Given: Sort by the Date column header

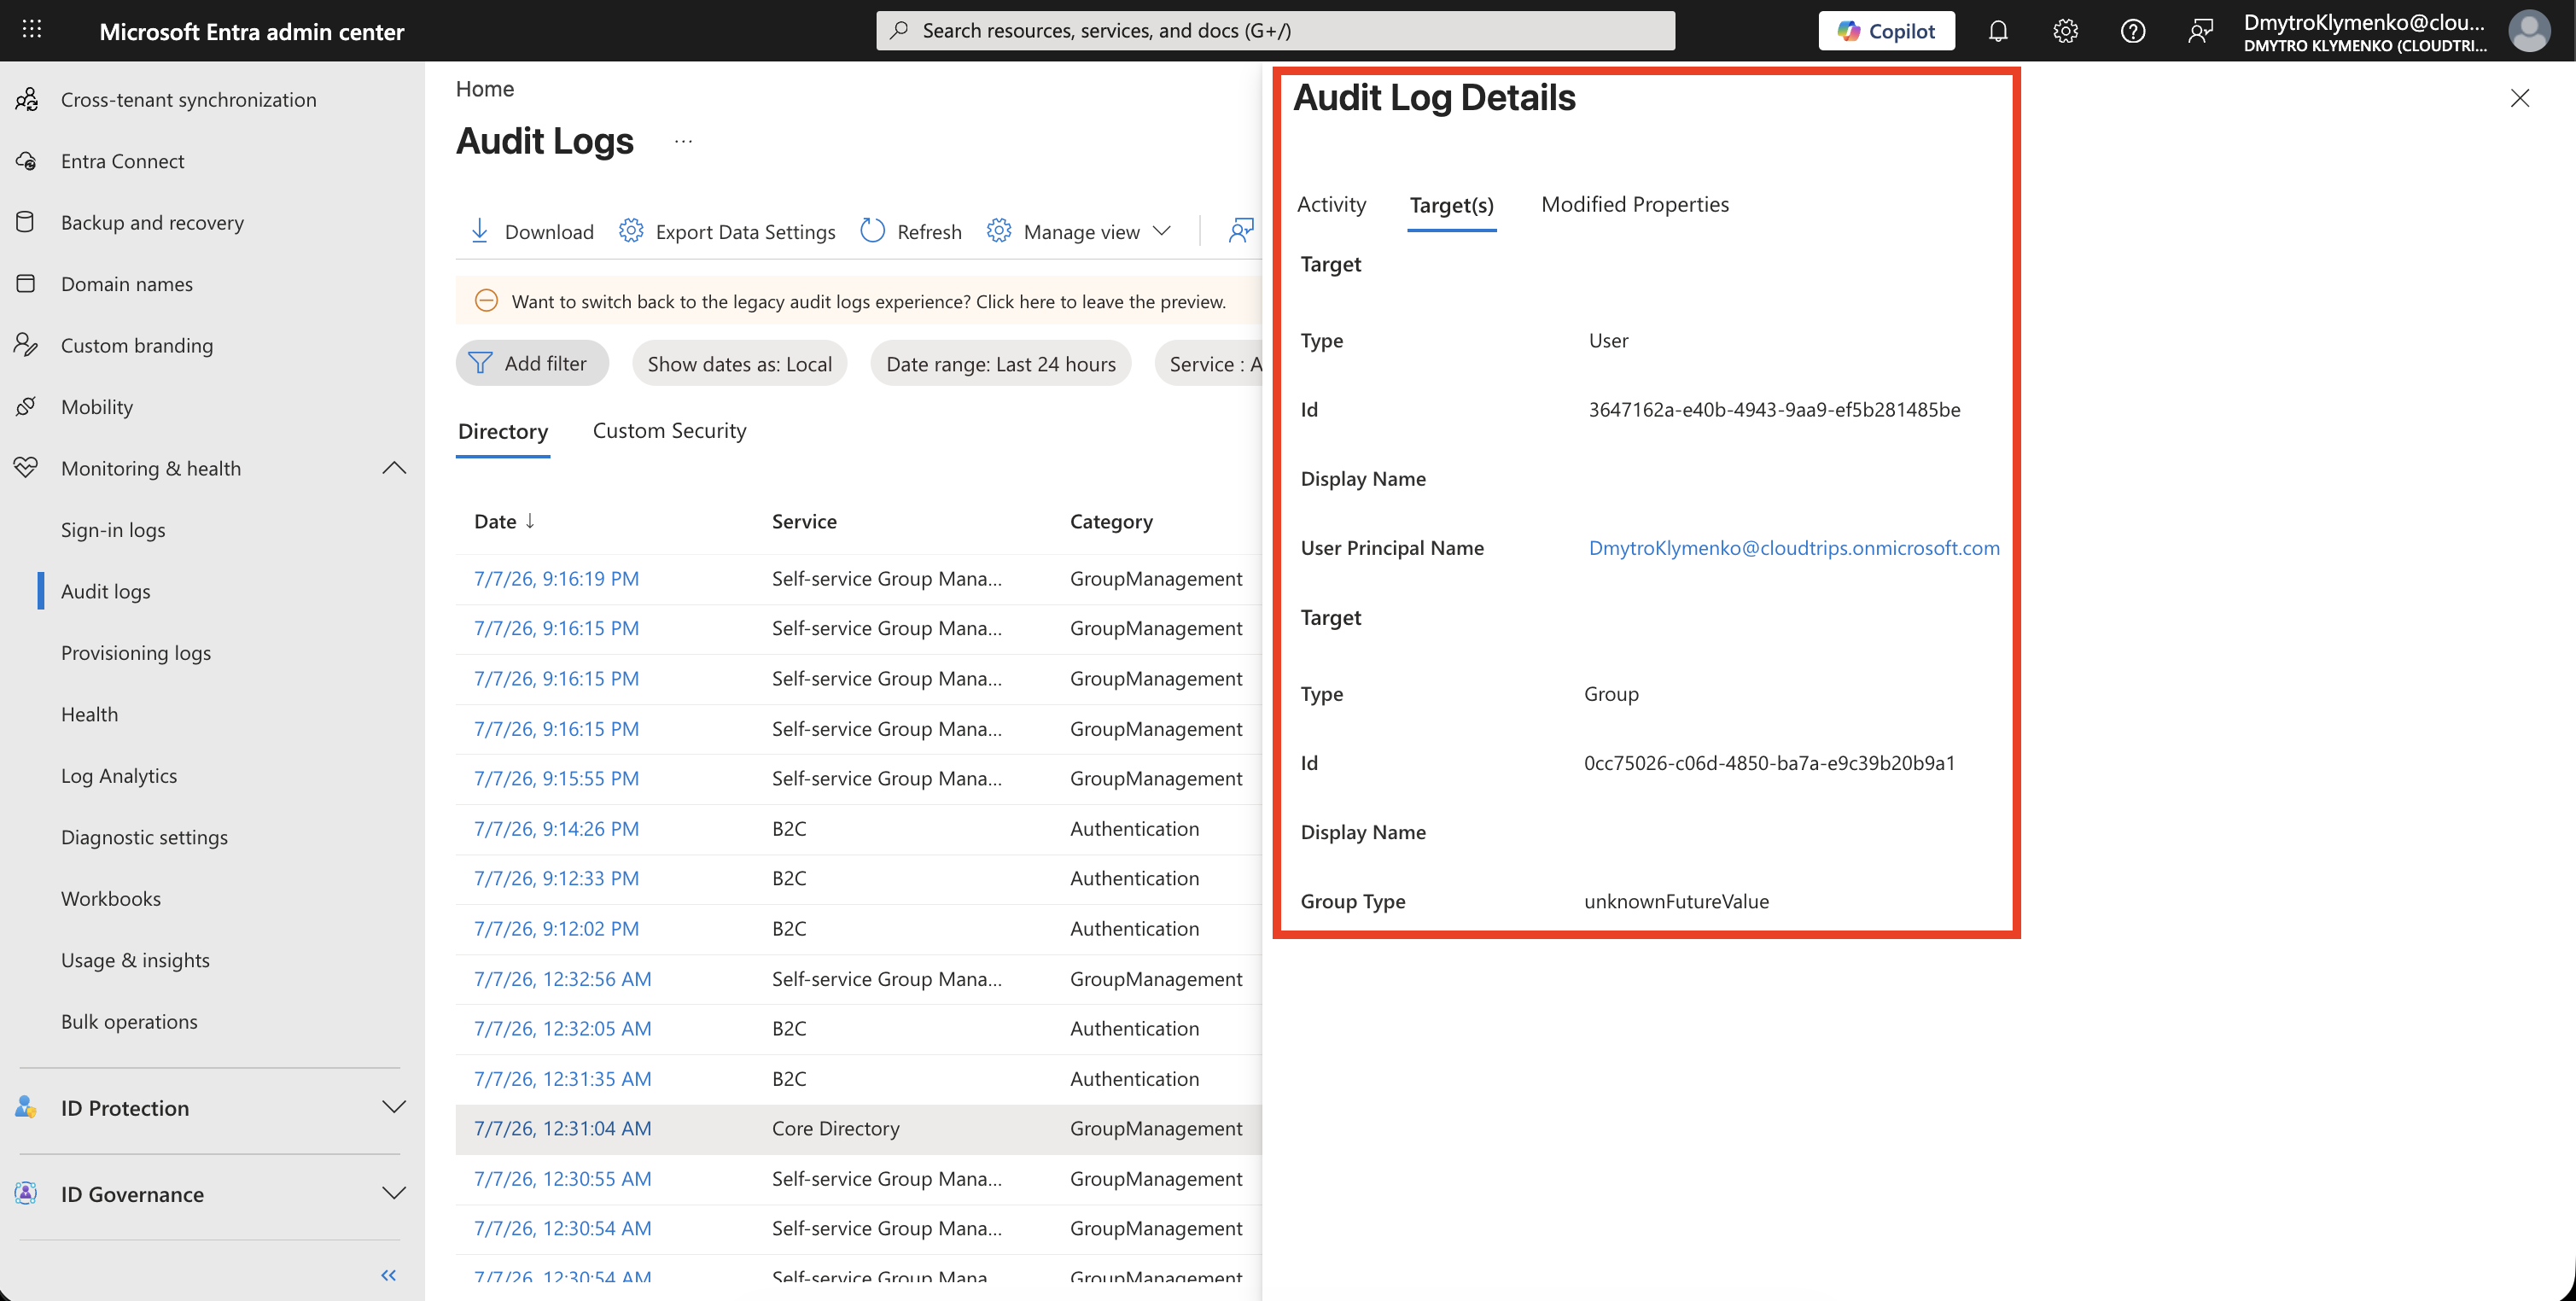Looking at the screenshot, I should 505,521.
